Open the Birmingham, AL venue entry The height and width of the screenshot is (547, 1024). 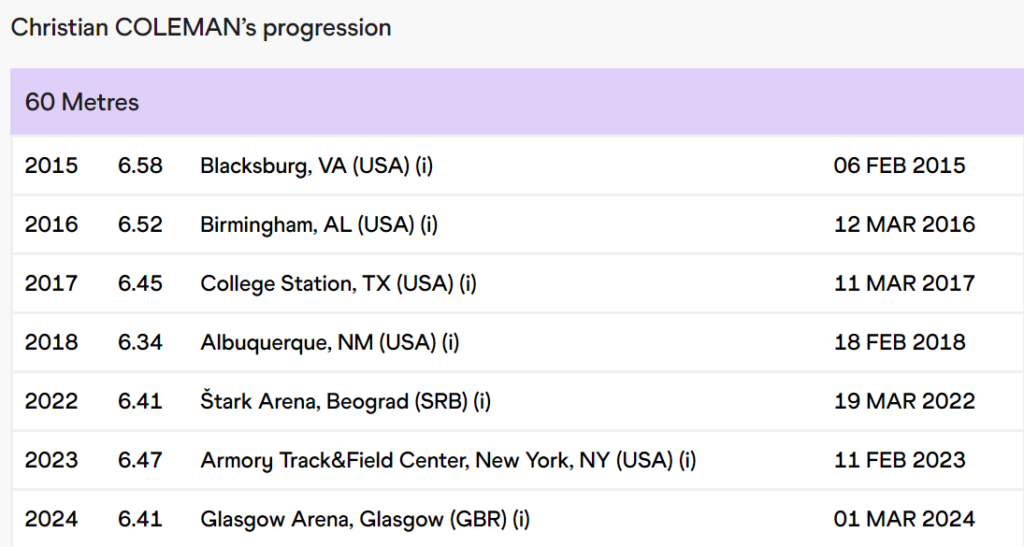pos(319,225)
